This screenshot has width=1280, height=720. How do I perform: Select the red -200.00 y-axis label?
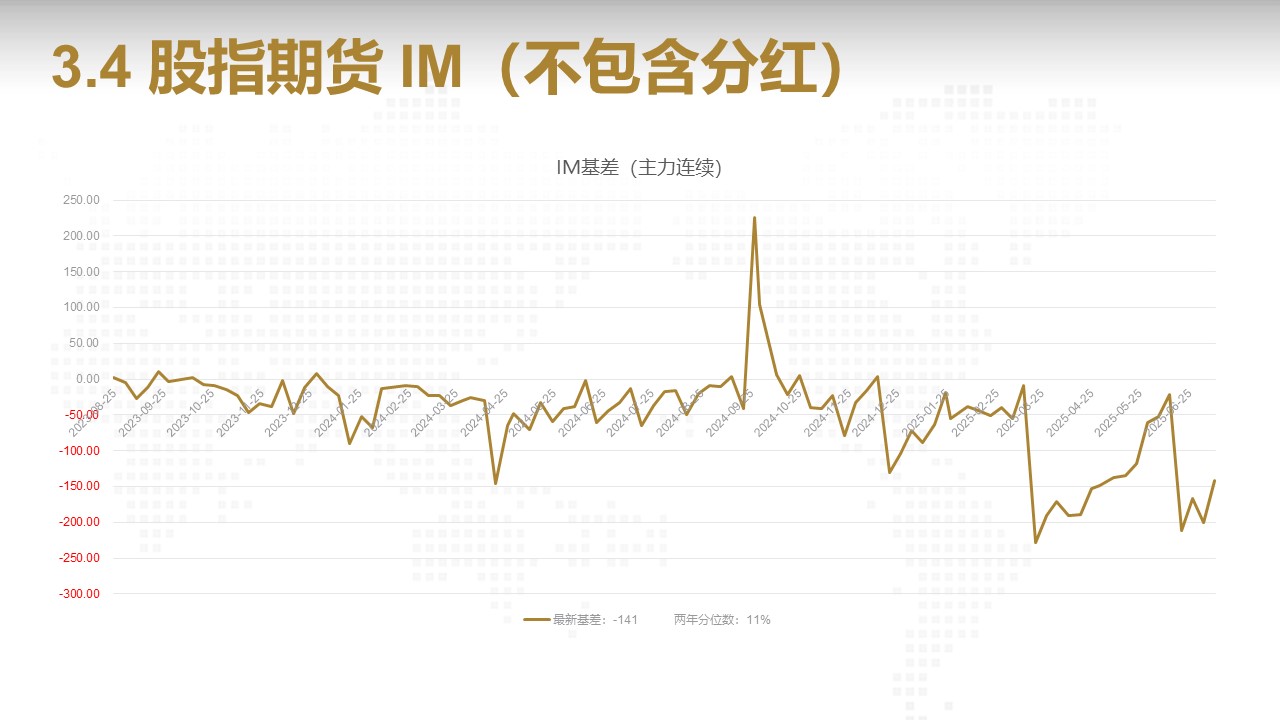[78, 522]
